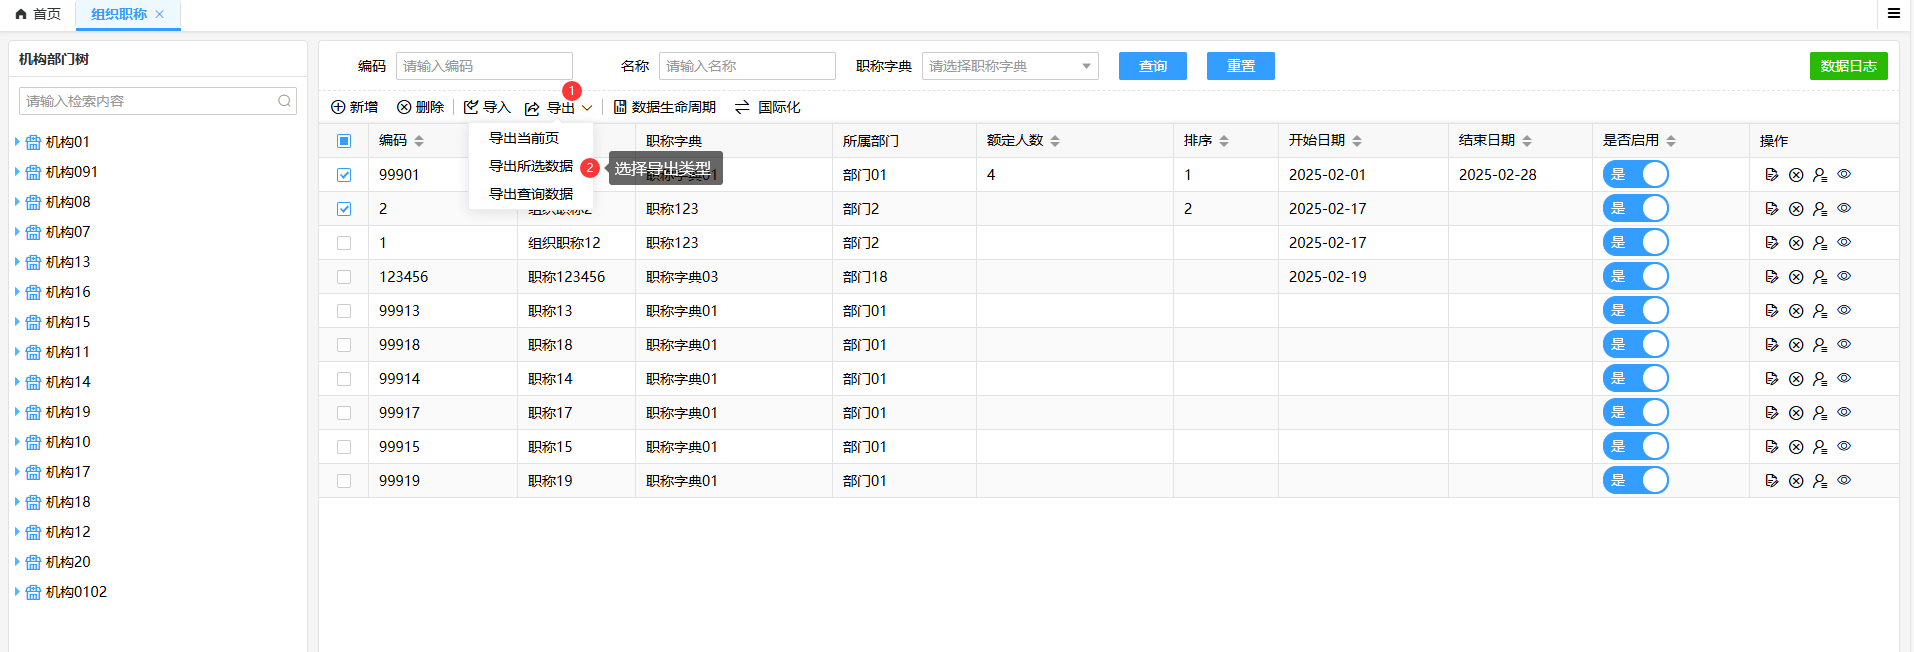The image size is (1914, 652).
Task: Uncheck the checkbox for row 99901
Action: 344,175
